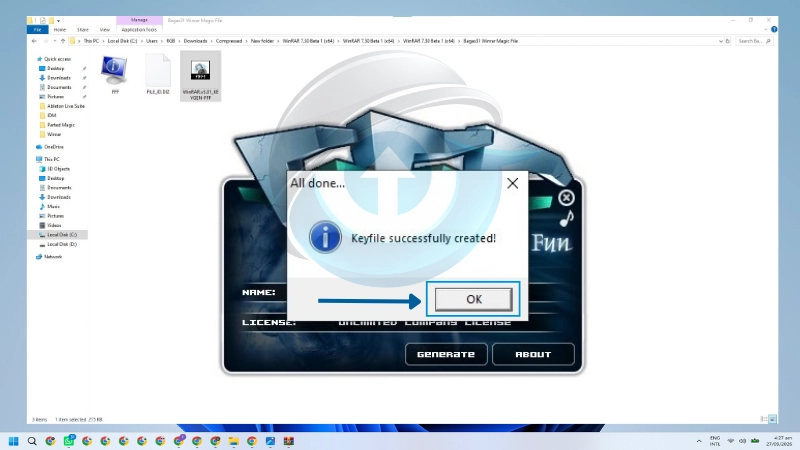Select the Manage contextual tab header
The height and width of the screenshot is (450, 800).
tap(139, 20)
